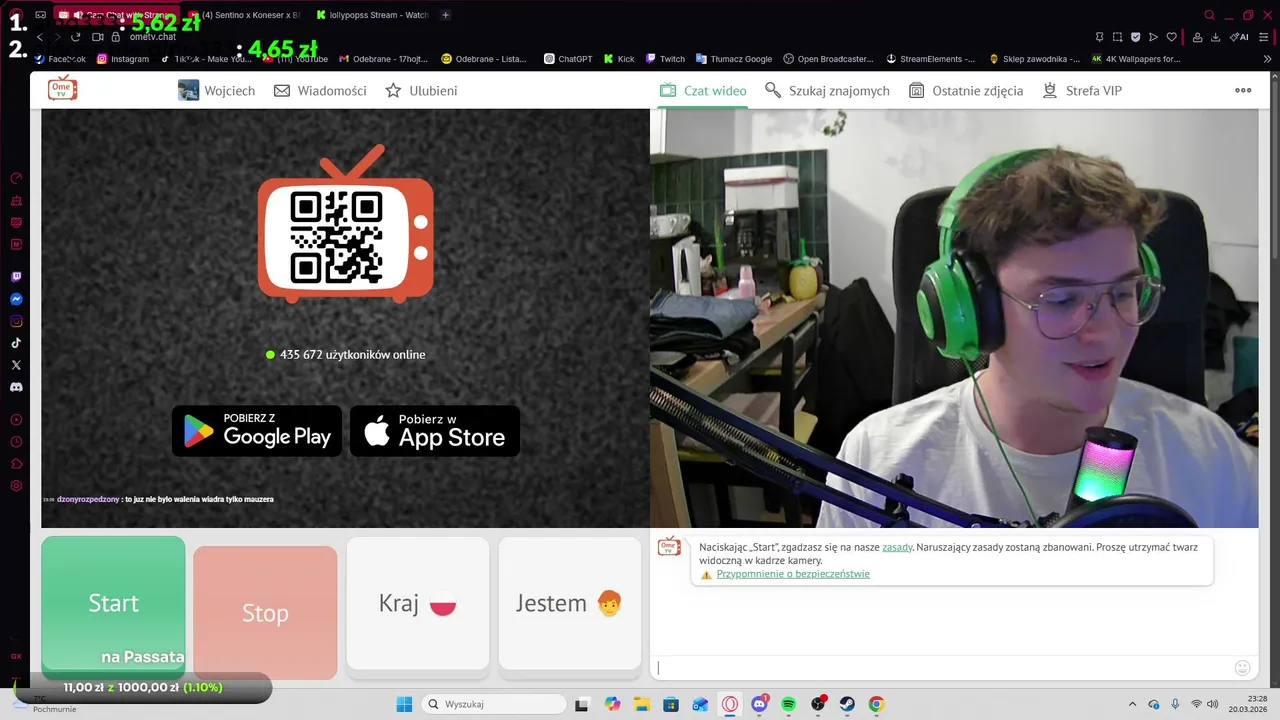Open TikTok in the Opera sidebar
The height and width of the screenshot is (720, 1280).
coord(16,343)
